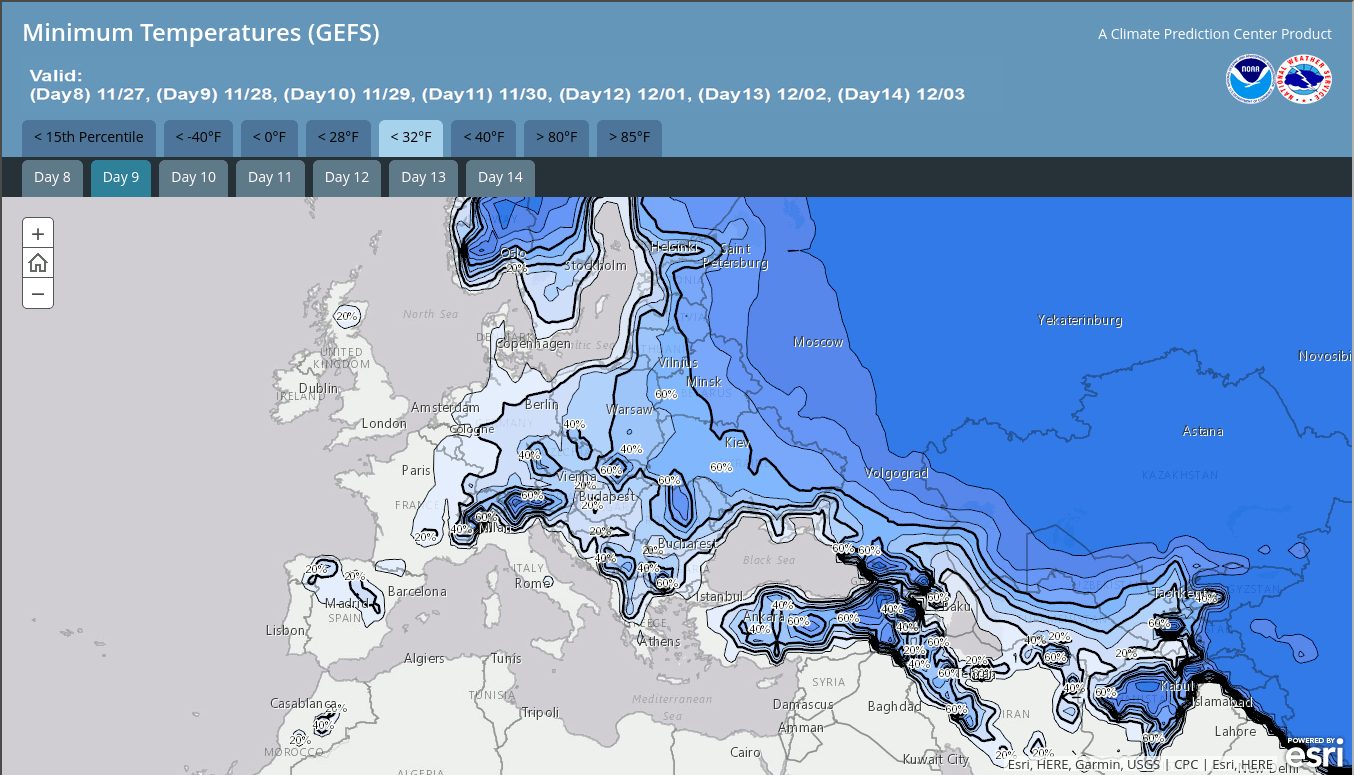Switch to the Day 14 forecast
This screenshot has width=1354, height=775.
[500, 178]
